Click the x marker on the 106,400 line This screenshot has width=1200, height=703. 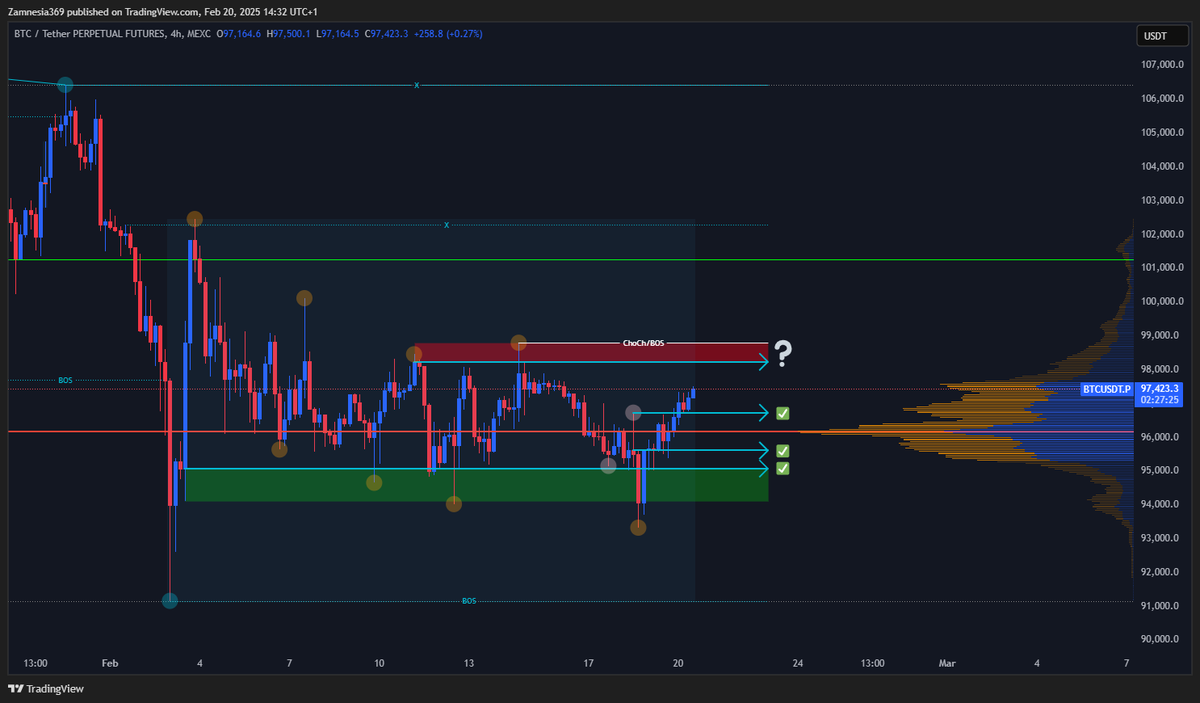coord(417,86)
